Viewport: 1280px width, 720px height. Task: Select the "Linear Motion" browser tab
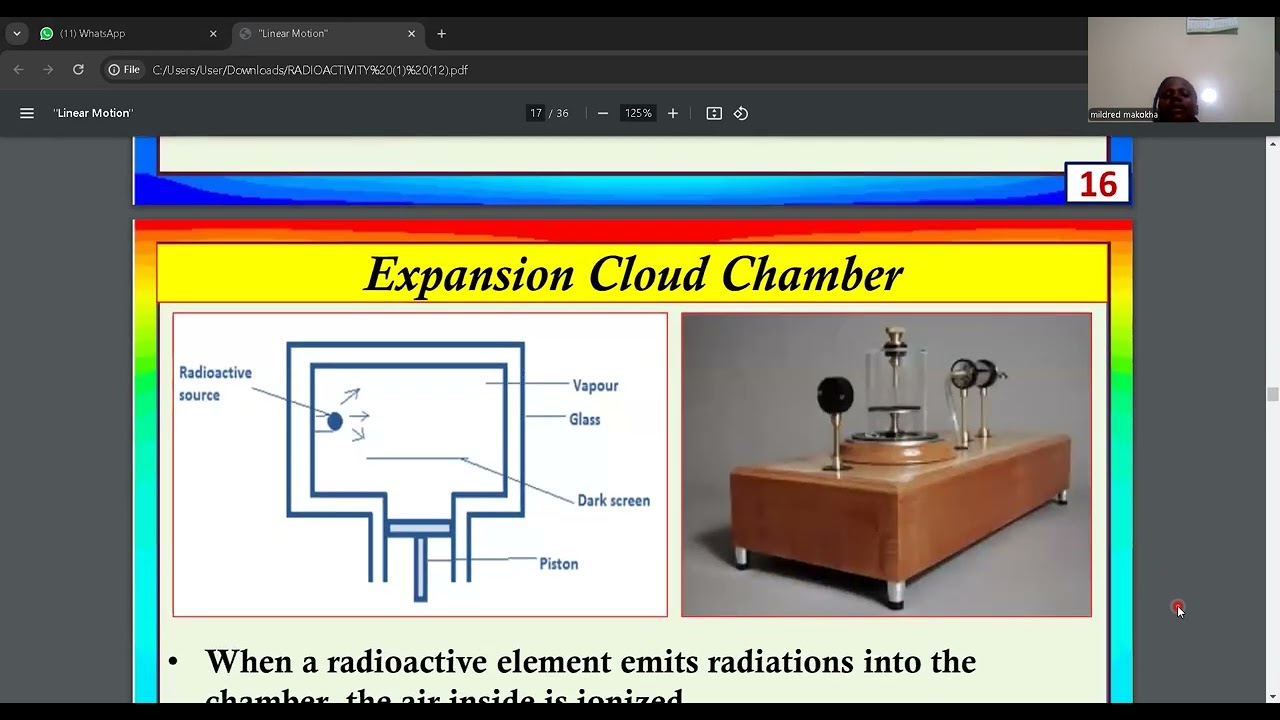(328, 34)
